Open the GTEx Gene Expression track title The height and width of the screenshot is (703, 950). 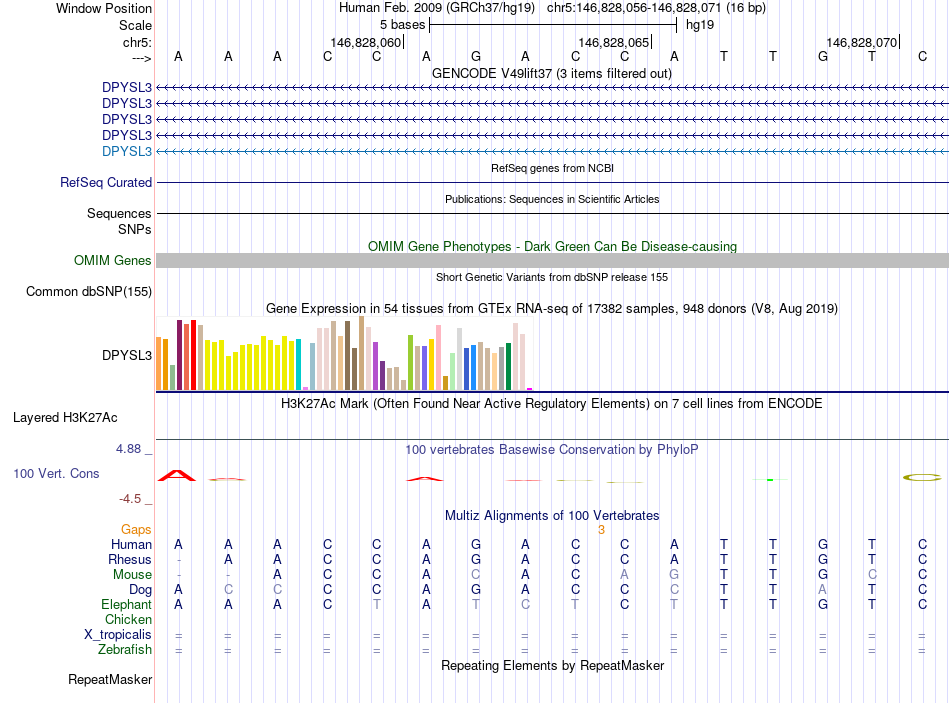pyautogui.click(x=552, y=308)
